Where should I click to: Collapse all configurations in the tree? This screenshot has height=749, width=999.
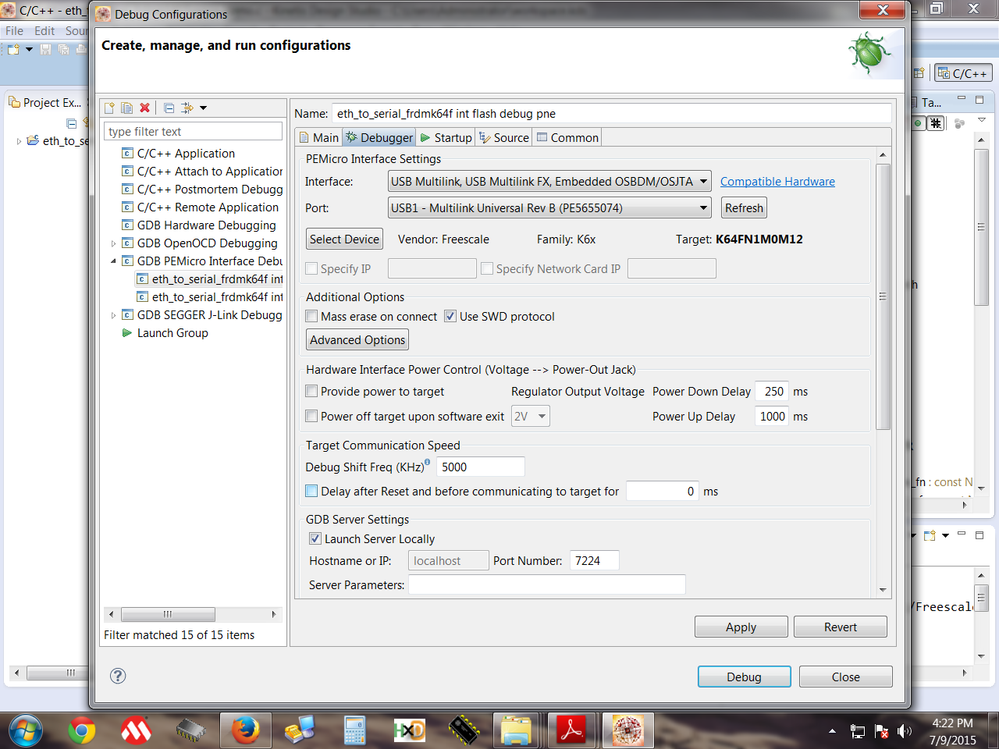click(x=169, y=108)
